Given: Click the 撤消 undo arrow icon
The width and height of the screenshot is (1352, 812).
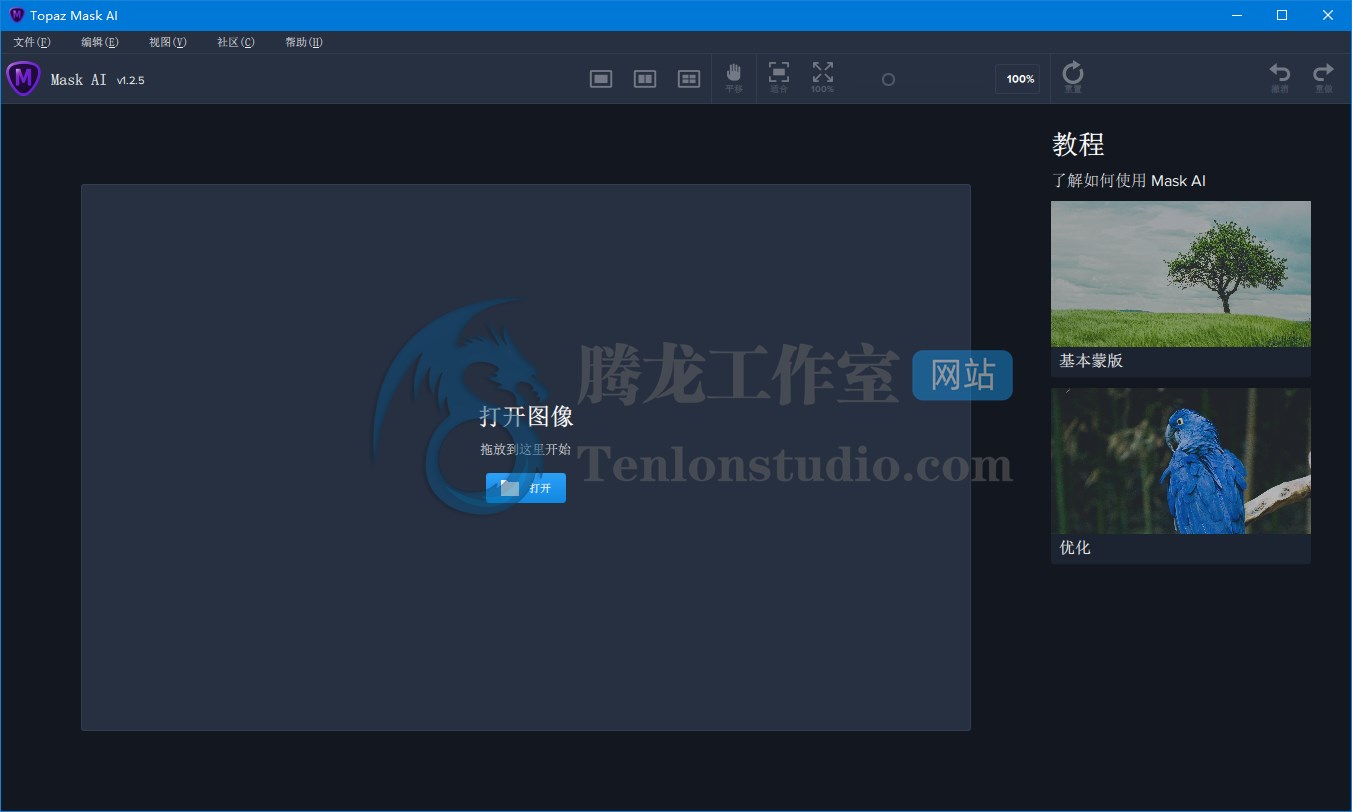Looking at the screenshot, I should click(1280, 78).
